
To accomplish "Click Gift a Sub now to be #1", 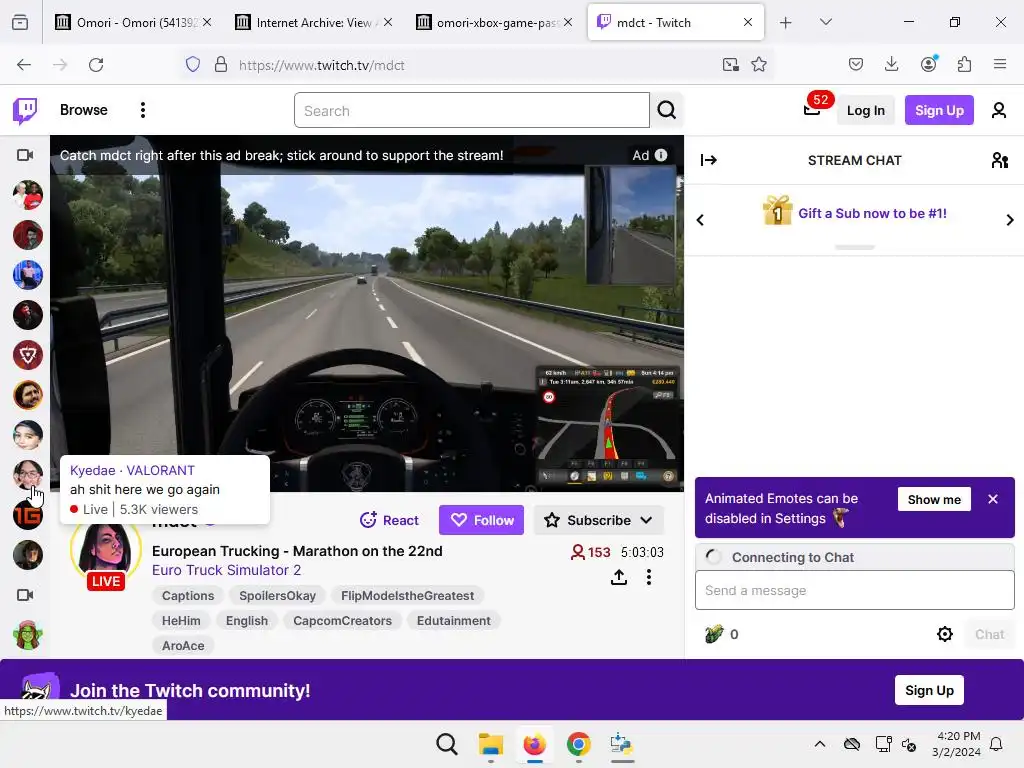I will click(872, 214).
